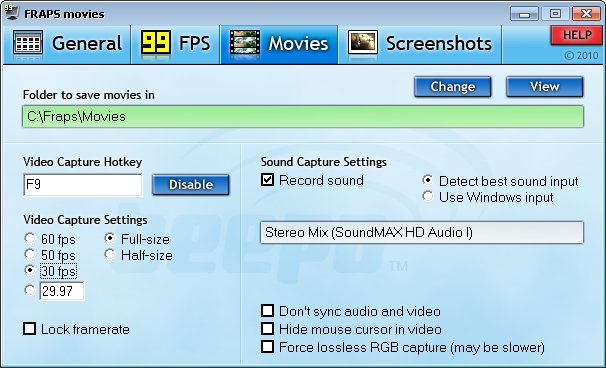Click the Screenshots picture icon

[x=363, y=43]
